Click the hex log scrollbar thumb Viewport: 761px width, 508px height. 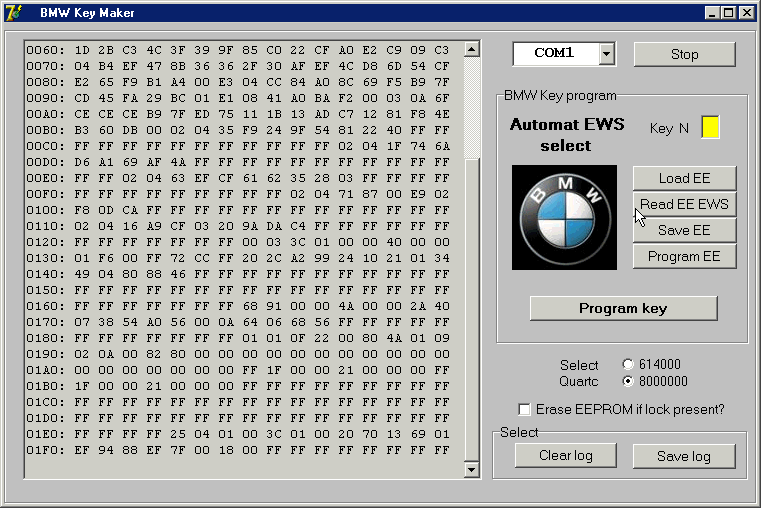[472, 309]
